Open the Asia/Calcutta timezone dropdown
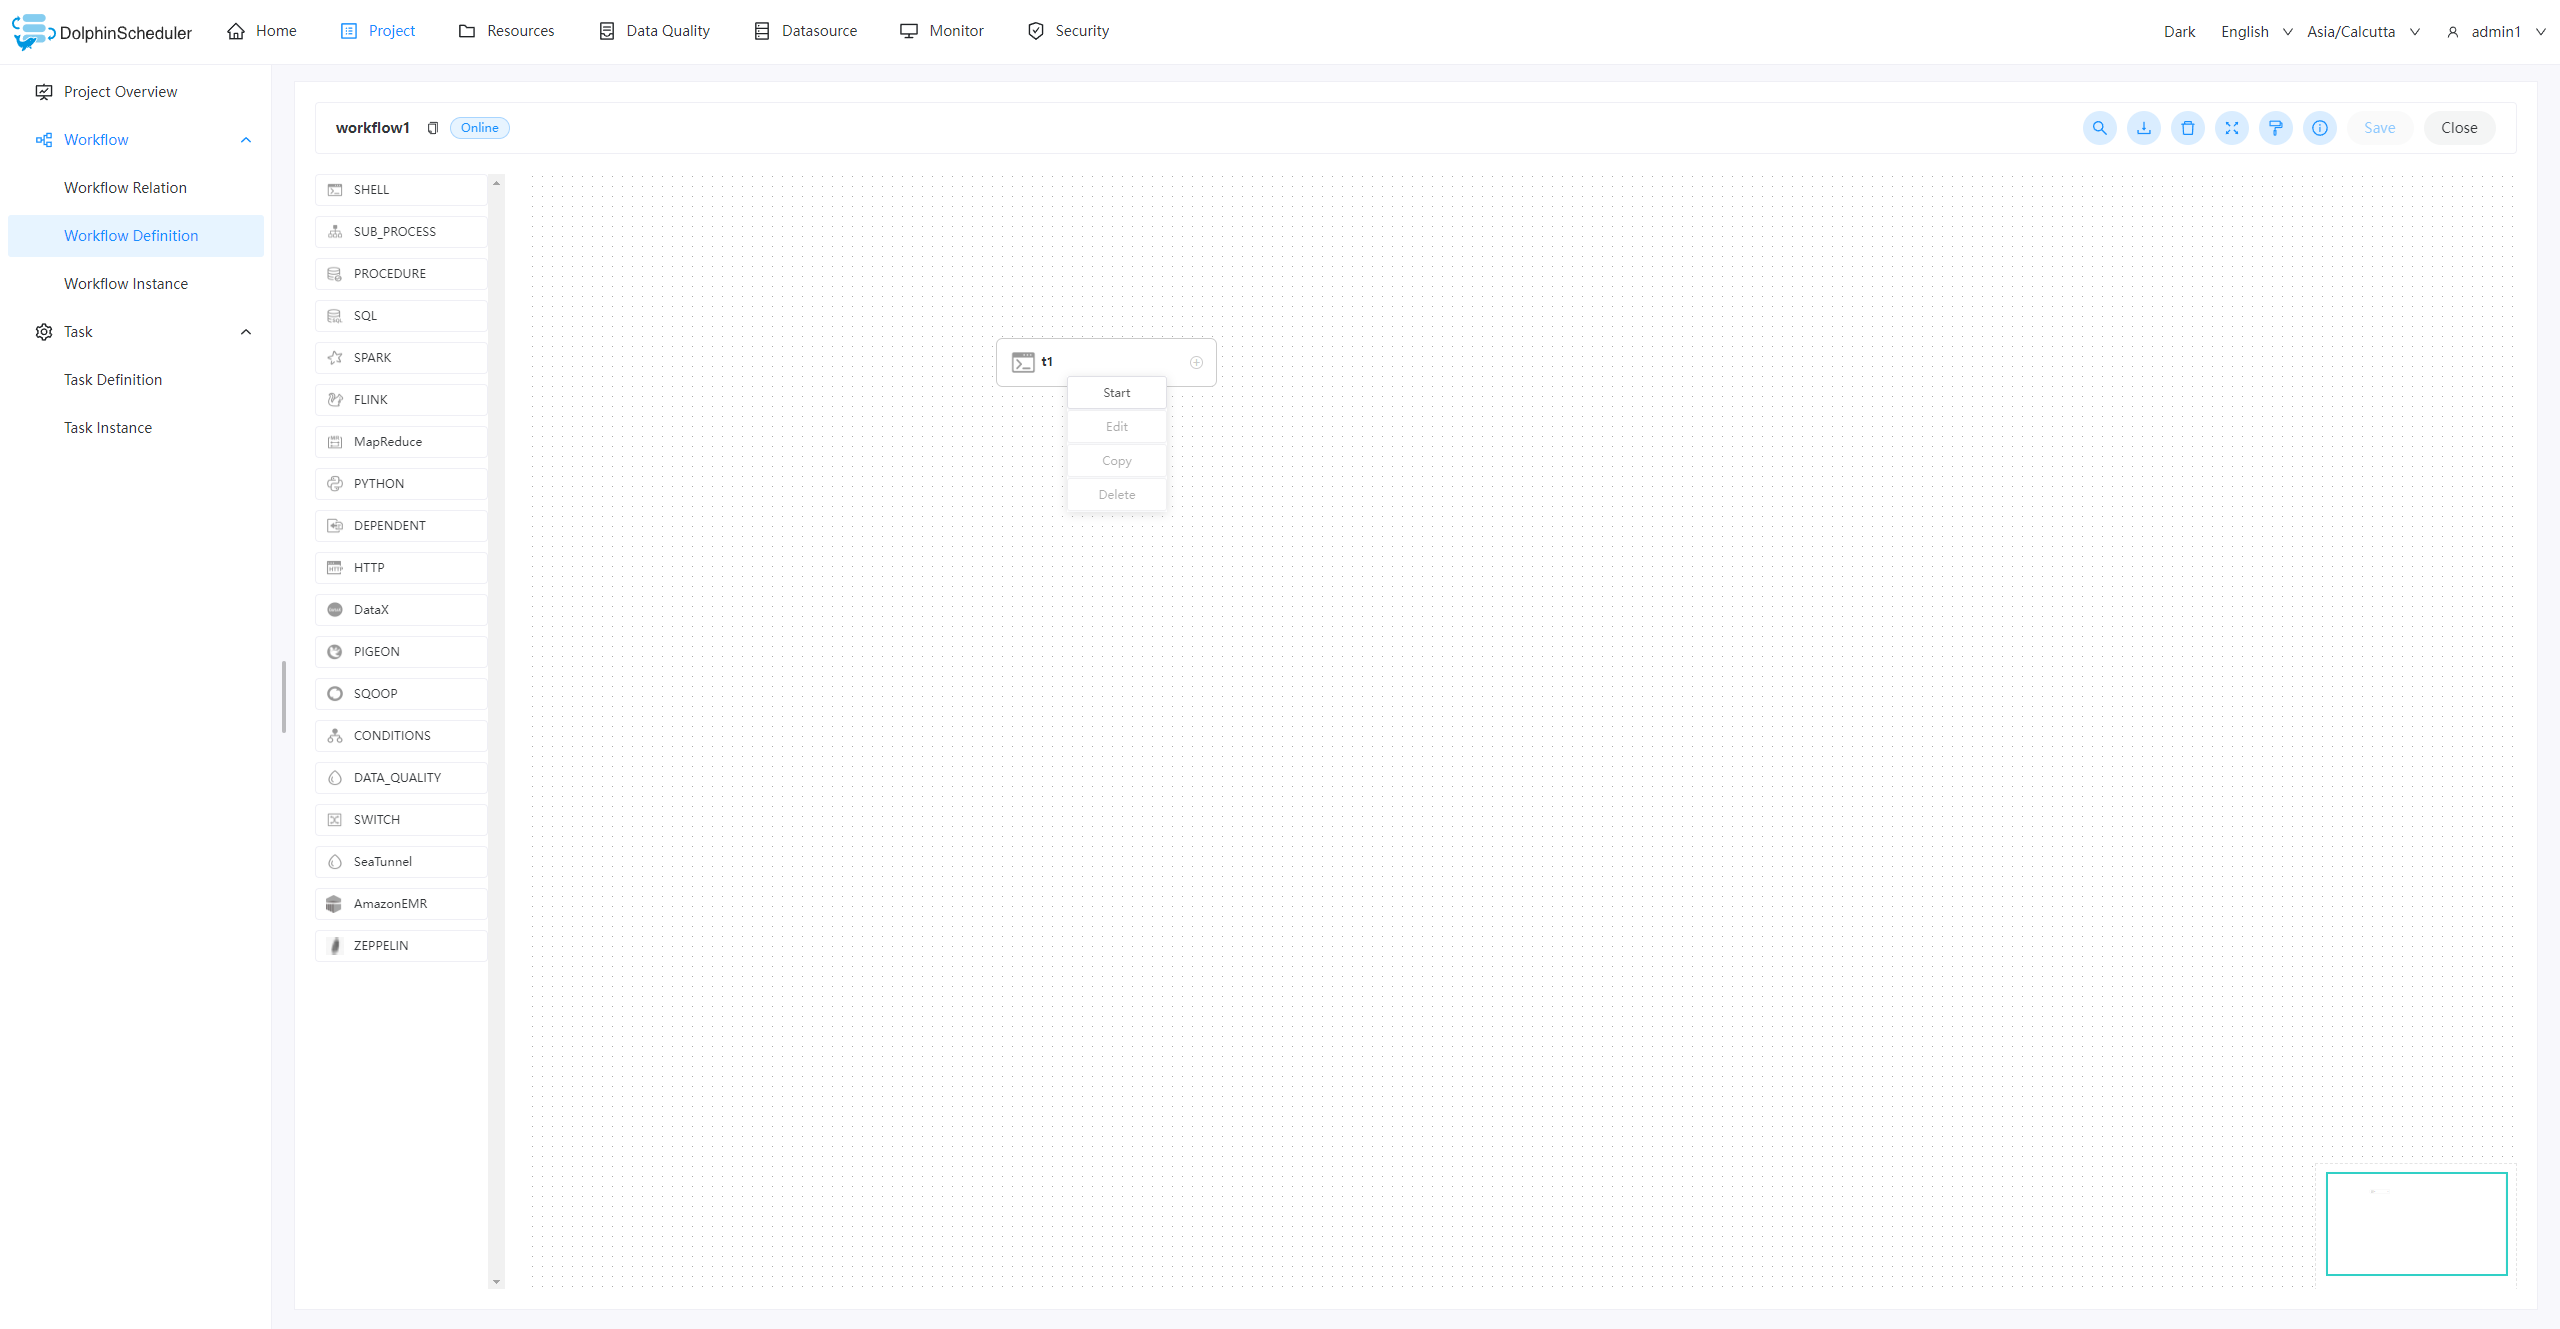The height and width of the screenshot is (1329, 2560). pyautogui.click(x=2362, y=32)
